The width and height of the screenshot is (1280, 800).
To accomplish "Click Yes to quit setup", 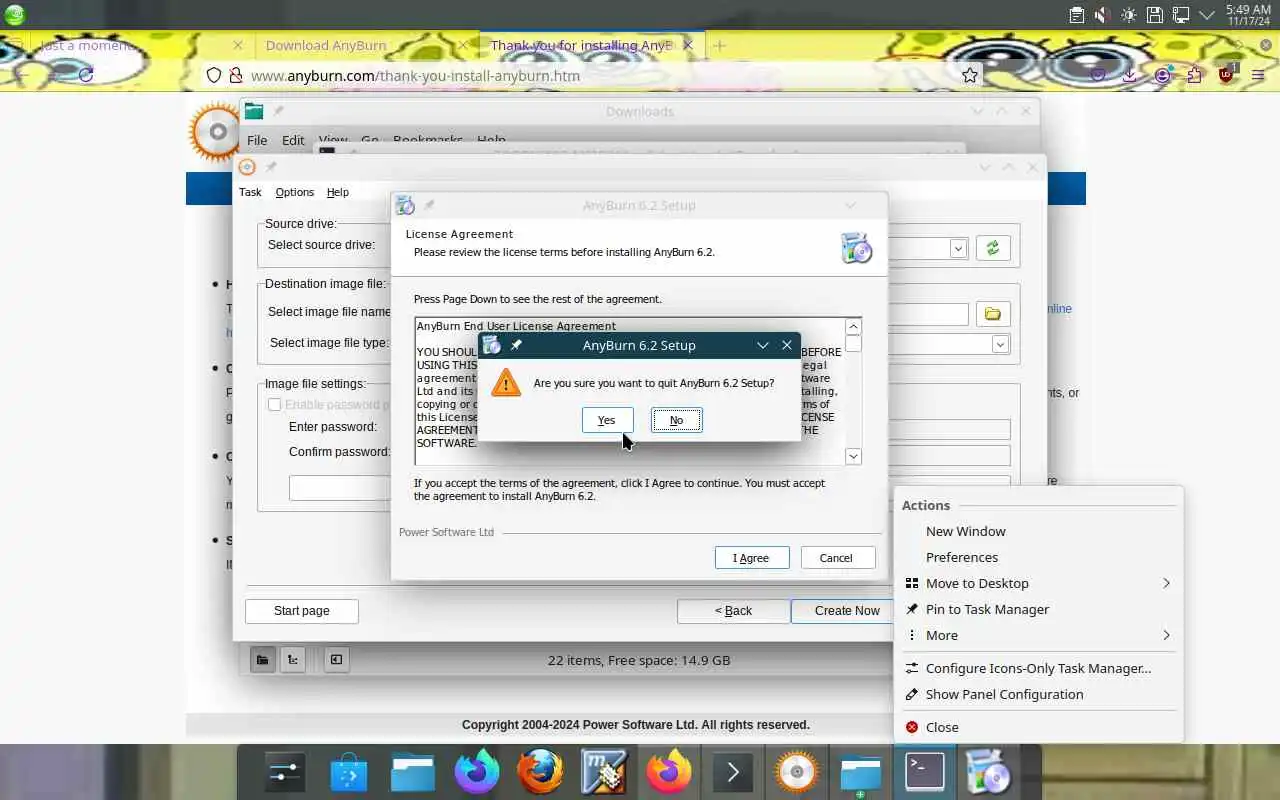I will point(607,420).
